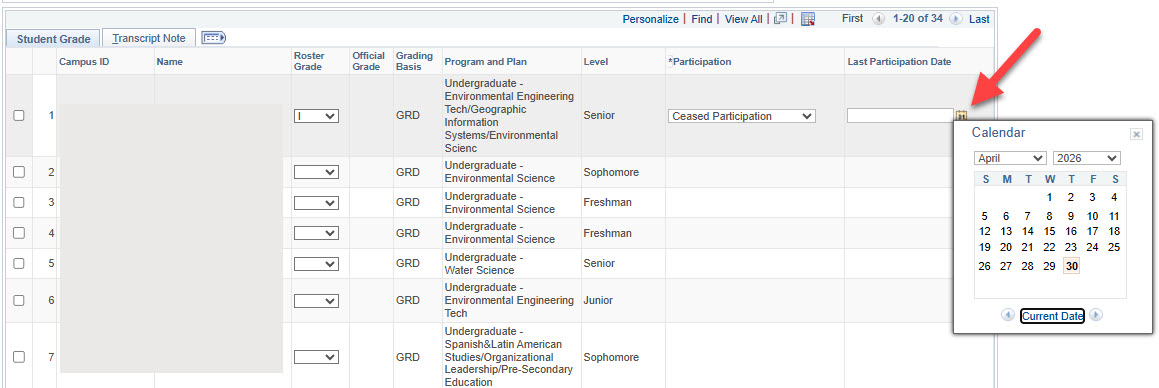Click the Campus ID column header

coord(84,61)
